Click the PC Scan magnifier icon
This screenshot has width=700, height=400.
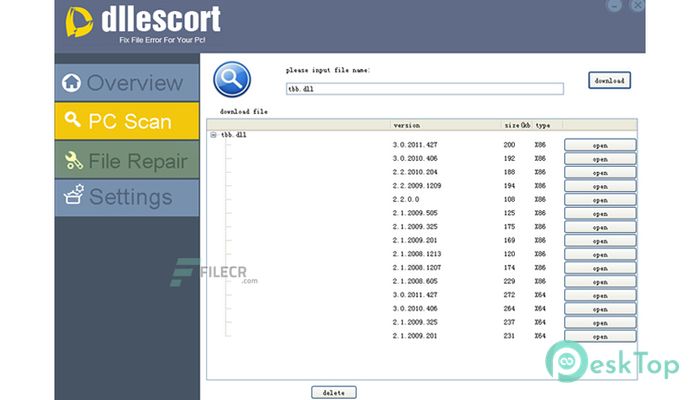72,119
